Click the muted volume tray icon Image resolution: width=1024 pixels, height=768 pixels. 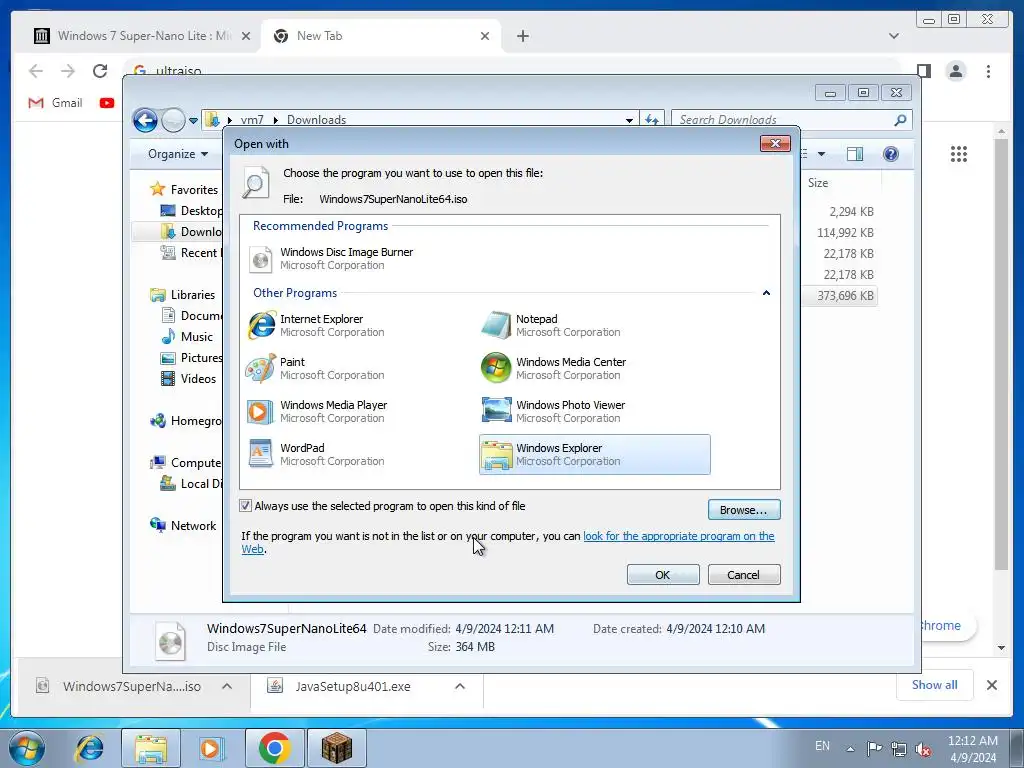(x=922, y=749)
